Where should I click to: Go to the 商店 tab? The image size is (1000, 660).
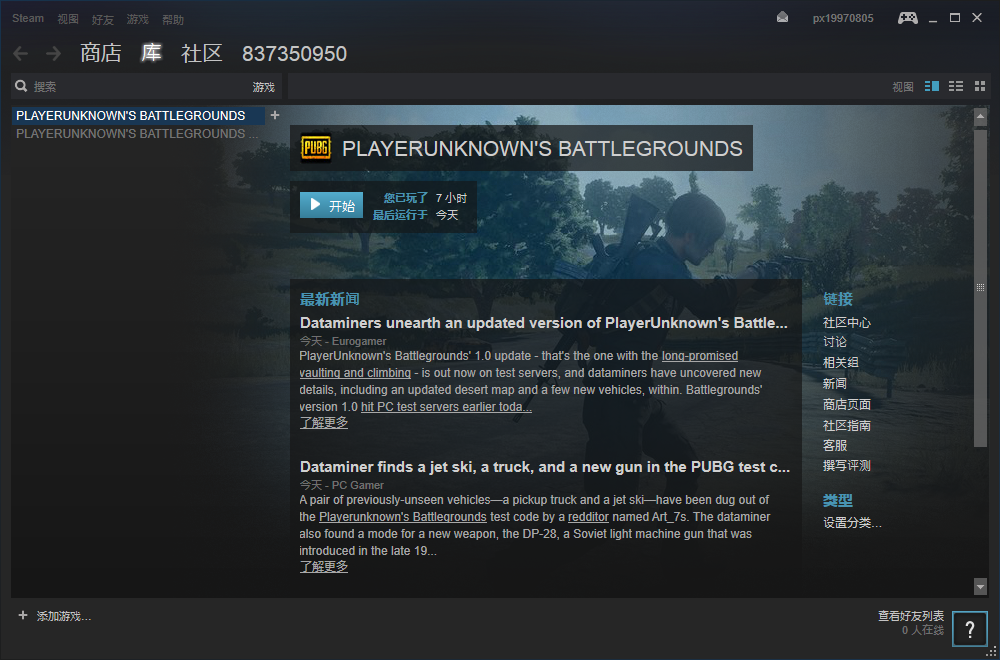click(x=101, y=54)
